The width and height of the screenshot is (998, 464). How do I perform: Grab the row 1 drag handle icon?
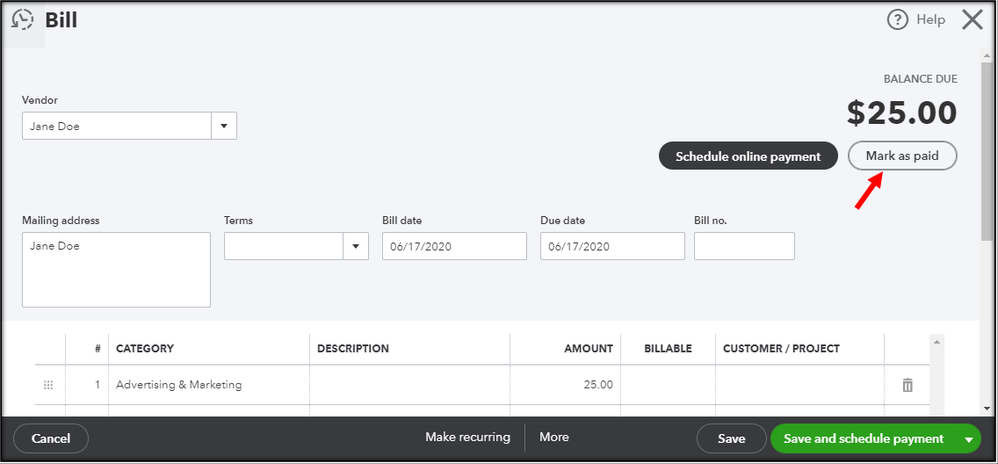[x=49, y=385]
